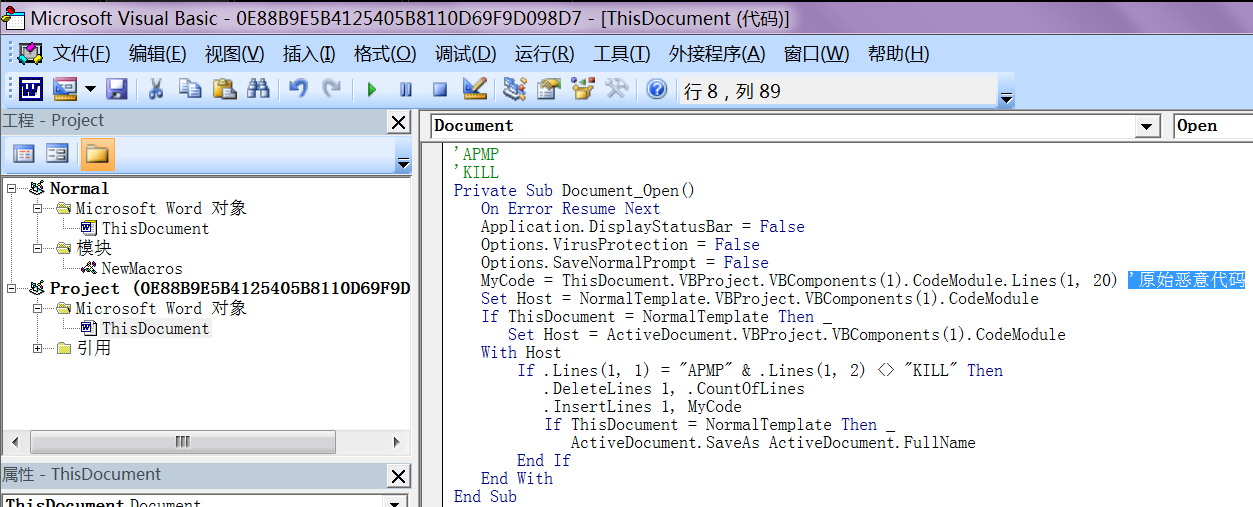
Task: Open the Insert UserForm dropdown arrow
Action: click(x=90, y=90)
